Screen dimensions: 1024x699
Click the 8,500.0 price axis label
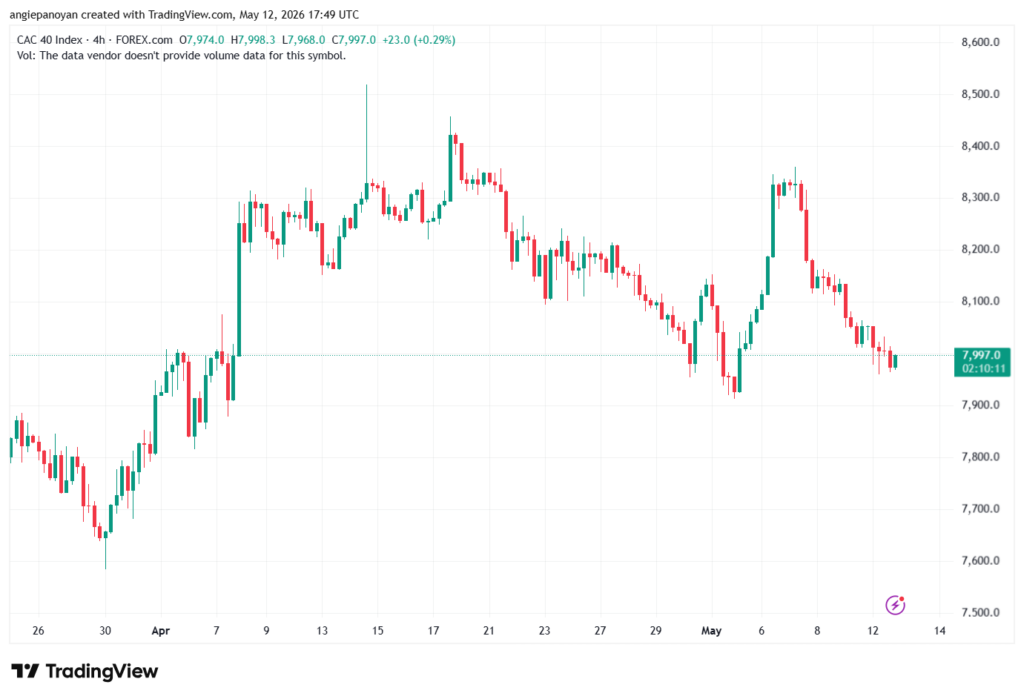point(980,94)
